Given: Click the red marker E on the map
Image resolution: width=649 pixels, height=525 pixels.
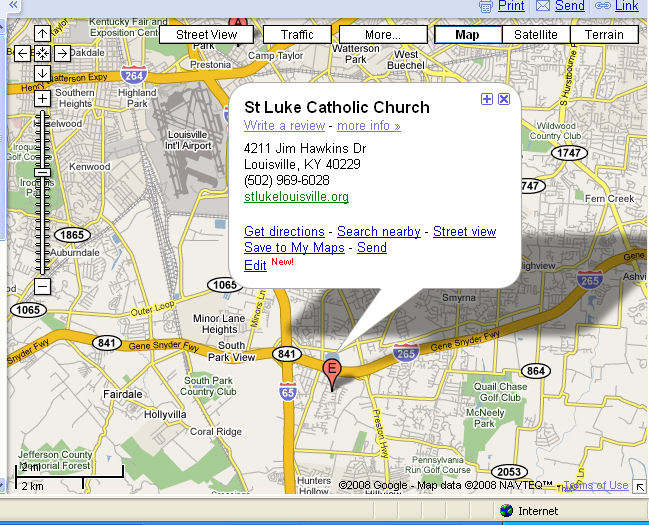Looking at the screenshot, I should tap(332, 371).
